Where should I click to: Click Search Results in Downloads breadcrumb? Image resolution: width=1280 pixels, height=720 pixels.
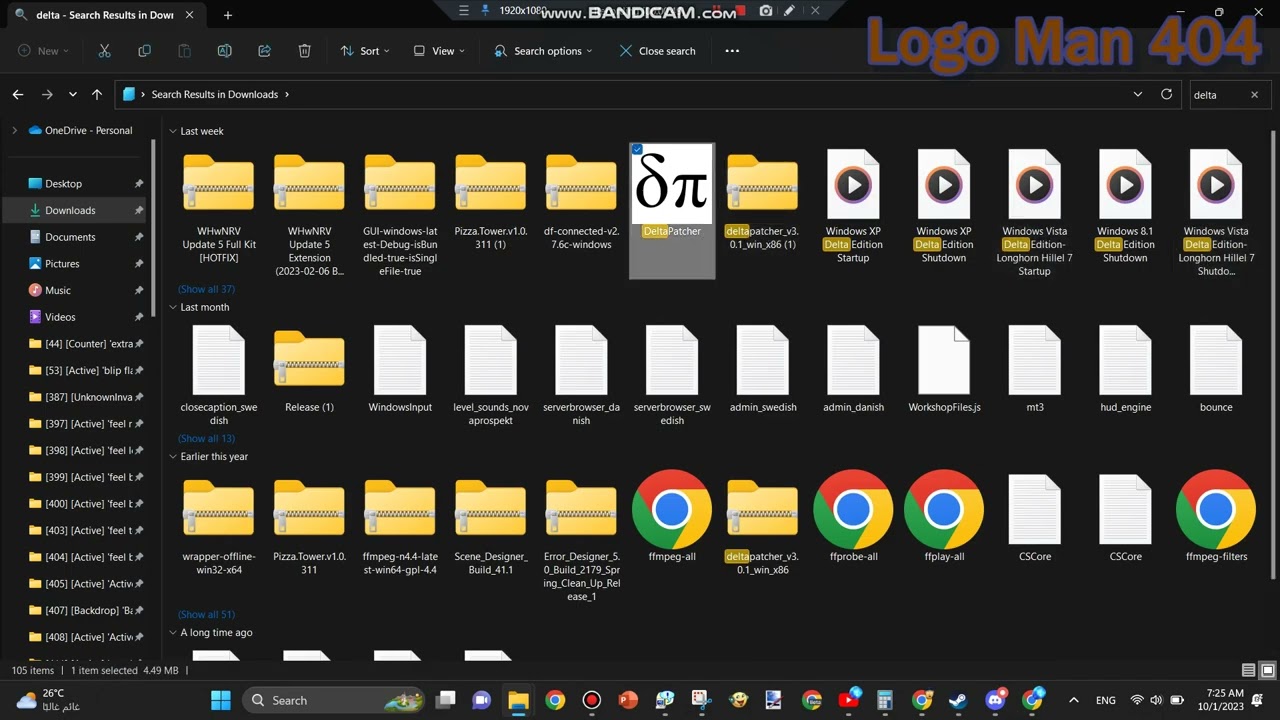click(x=215, y=94)
